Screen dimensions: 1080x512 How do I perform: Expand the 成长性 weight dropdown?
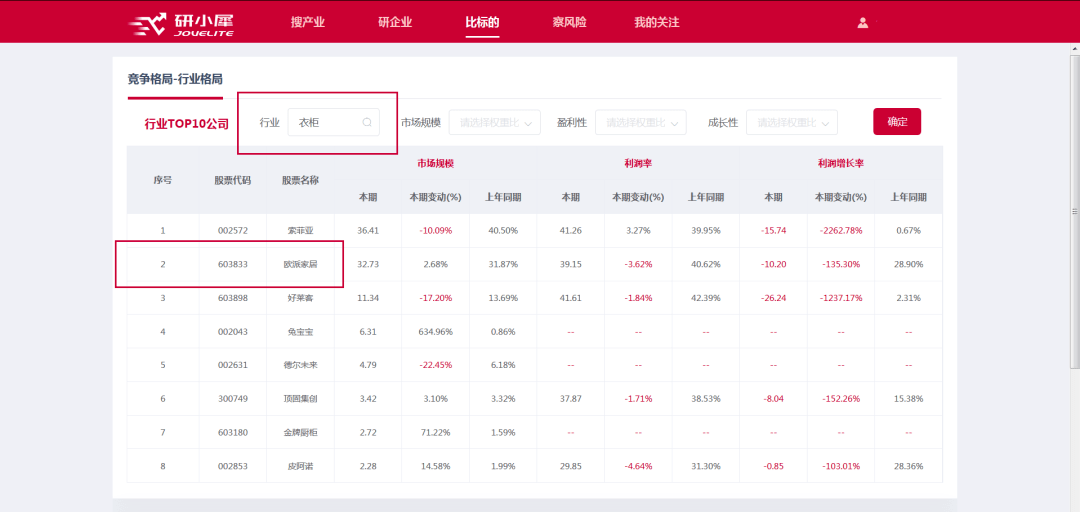[792, 123]
